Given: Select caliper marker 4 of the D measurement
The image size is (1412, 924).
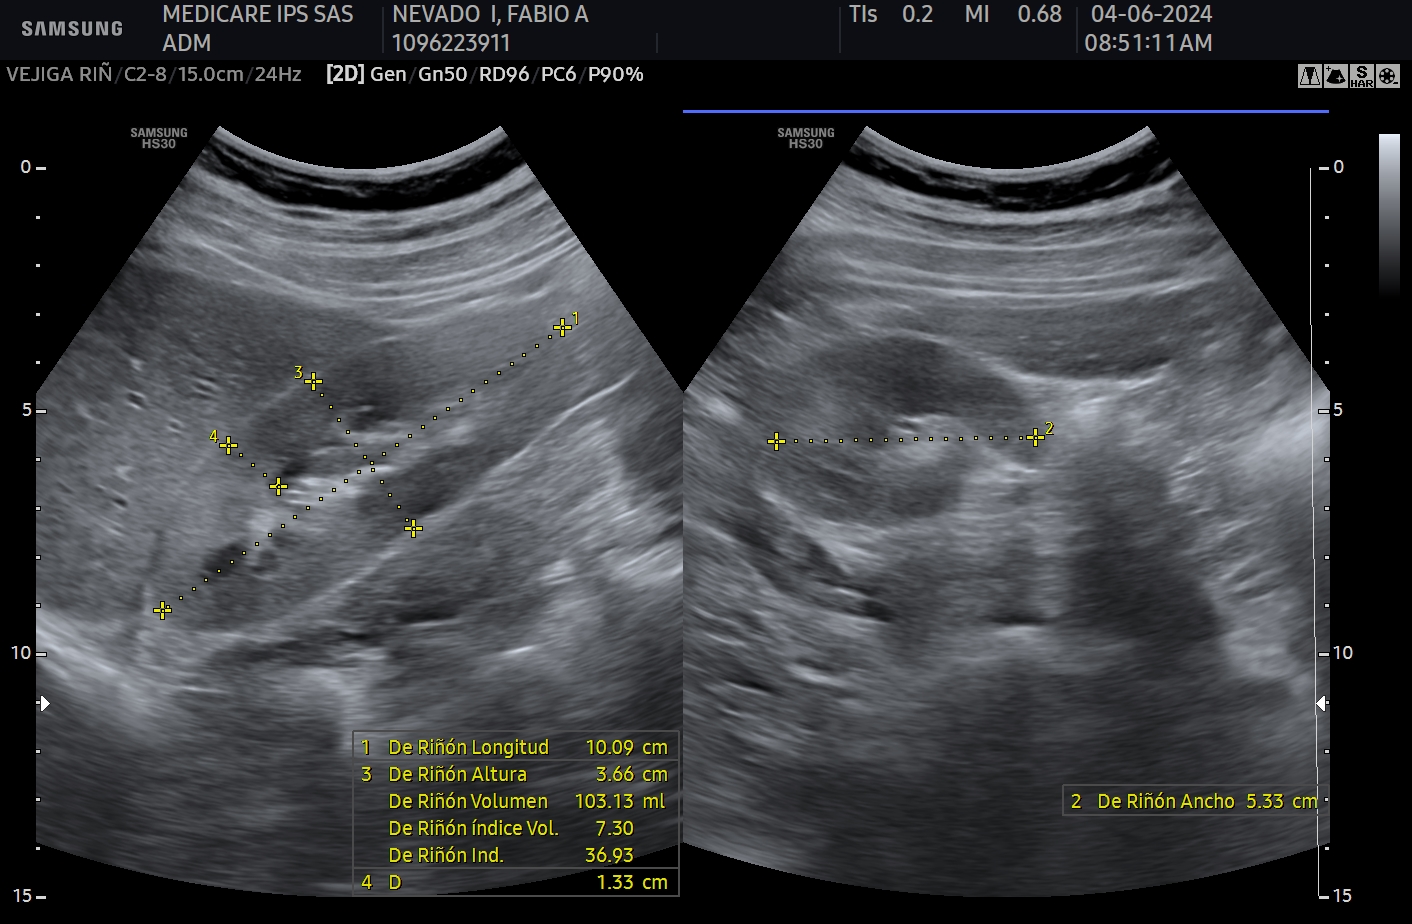Looking at the screenshot, I should (228, 445).
